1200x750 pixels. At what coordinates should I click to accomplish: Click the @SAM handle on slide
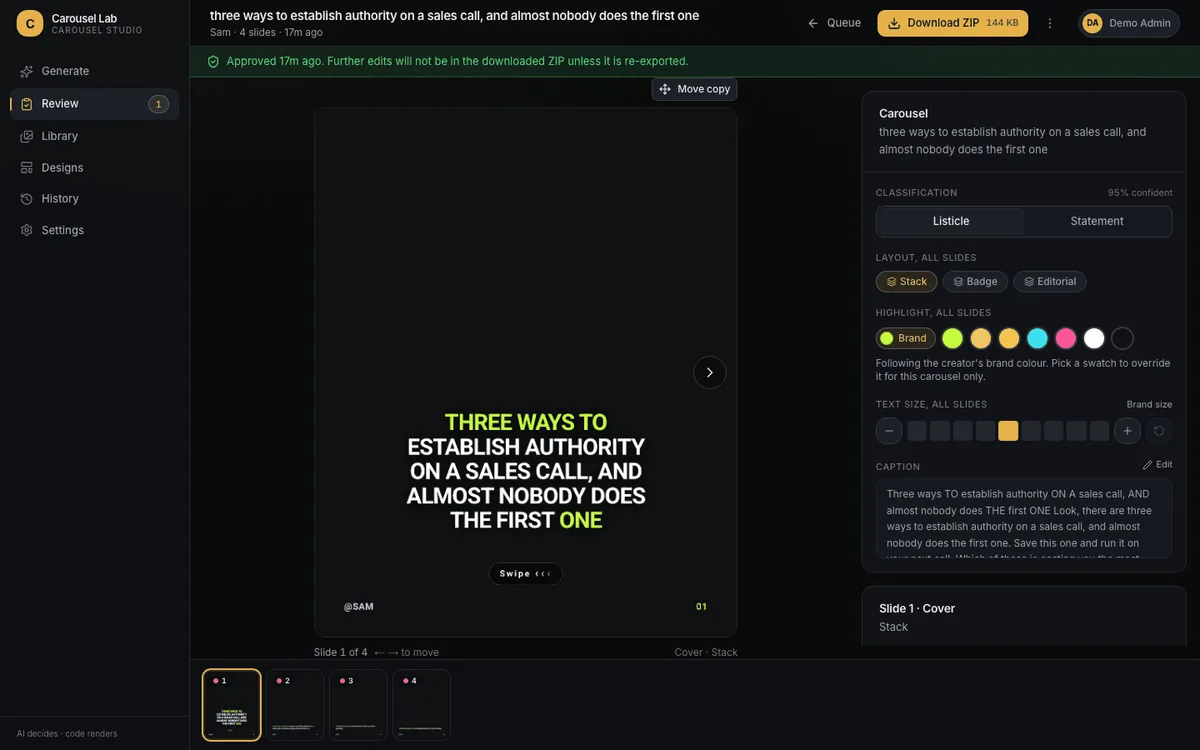[358, 607]
